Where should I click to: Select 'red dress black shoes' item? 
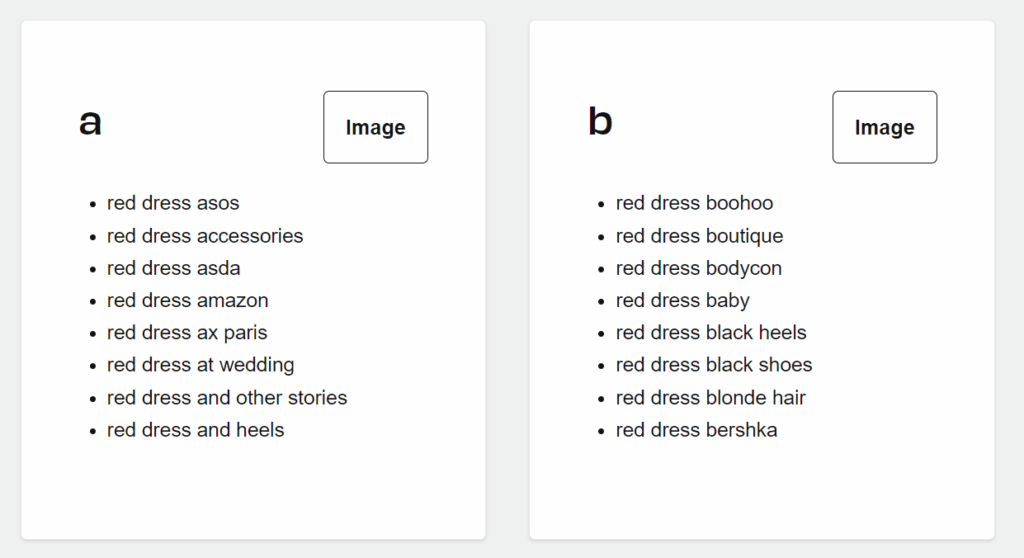tap(714, 365)
